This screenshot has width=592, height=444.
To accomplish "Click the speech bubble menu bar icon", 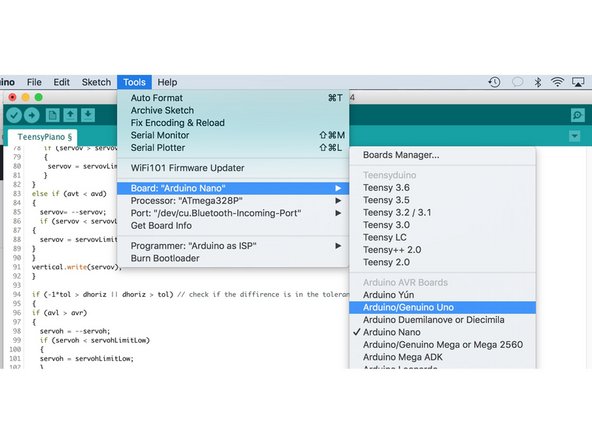I will pos(517,82).
